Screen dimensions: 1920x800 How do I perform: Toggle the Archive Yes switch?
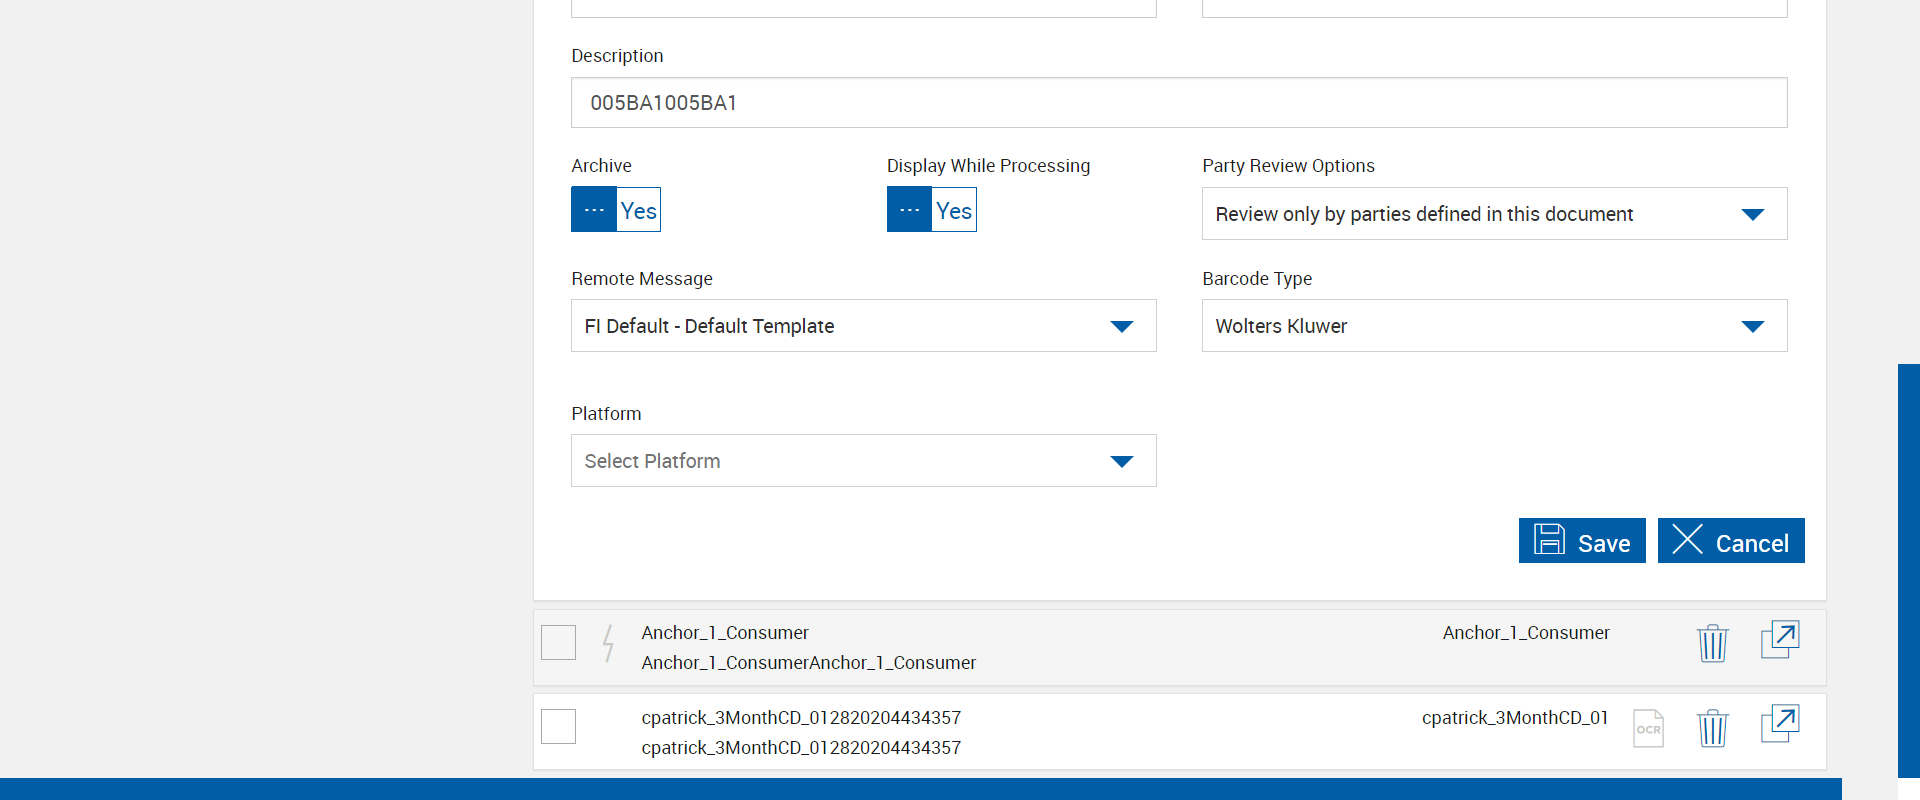coord(616,210)
